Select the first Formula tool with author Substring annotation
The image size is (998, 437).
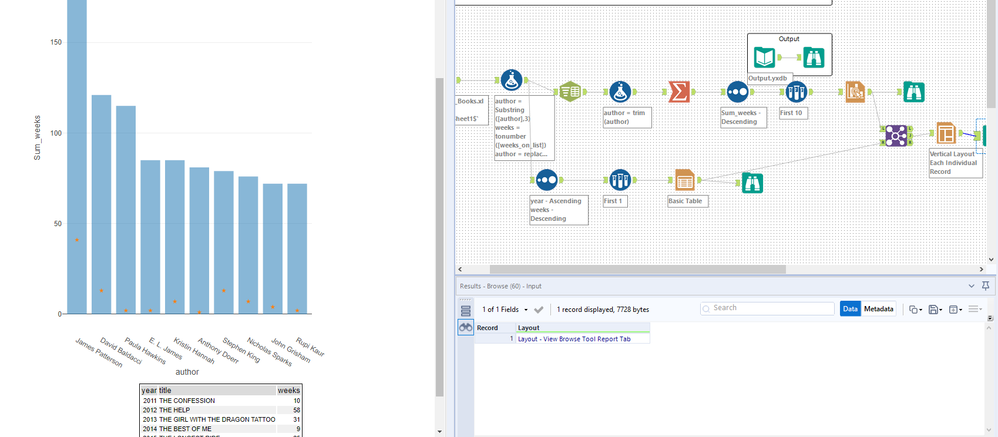coord(512,80)
